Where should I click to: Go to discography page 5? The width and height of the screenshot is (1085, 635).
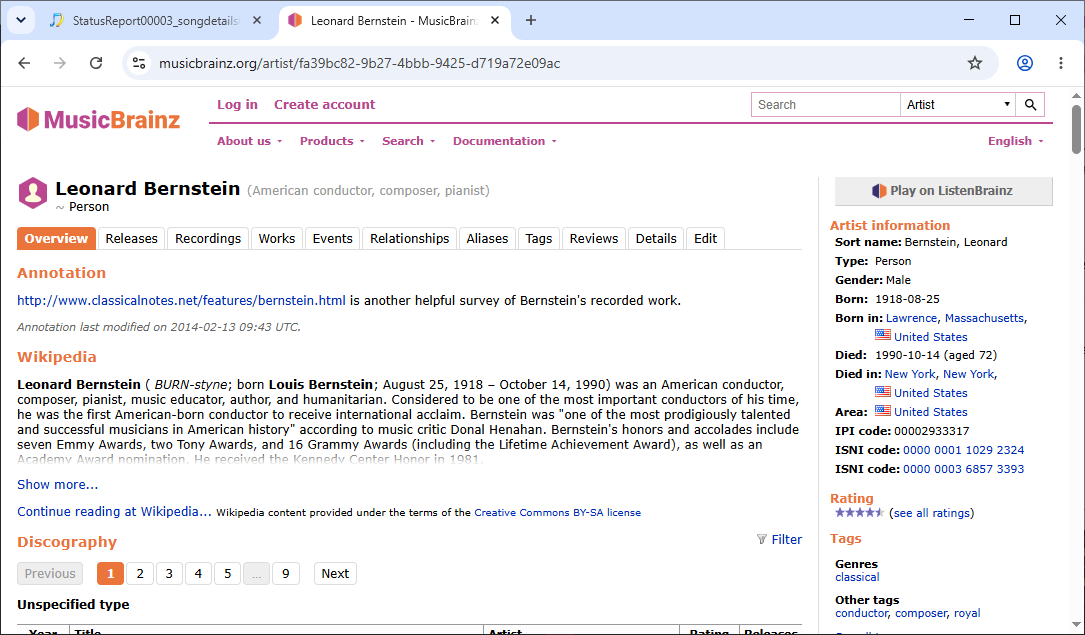click(227, 573)
